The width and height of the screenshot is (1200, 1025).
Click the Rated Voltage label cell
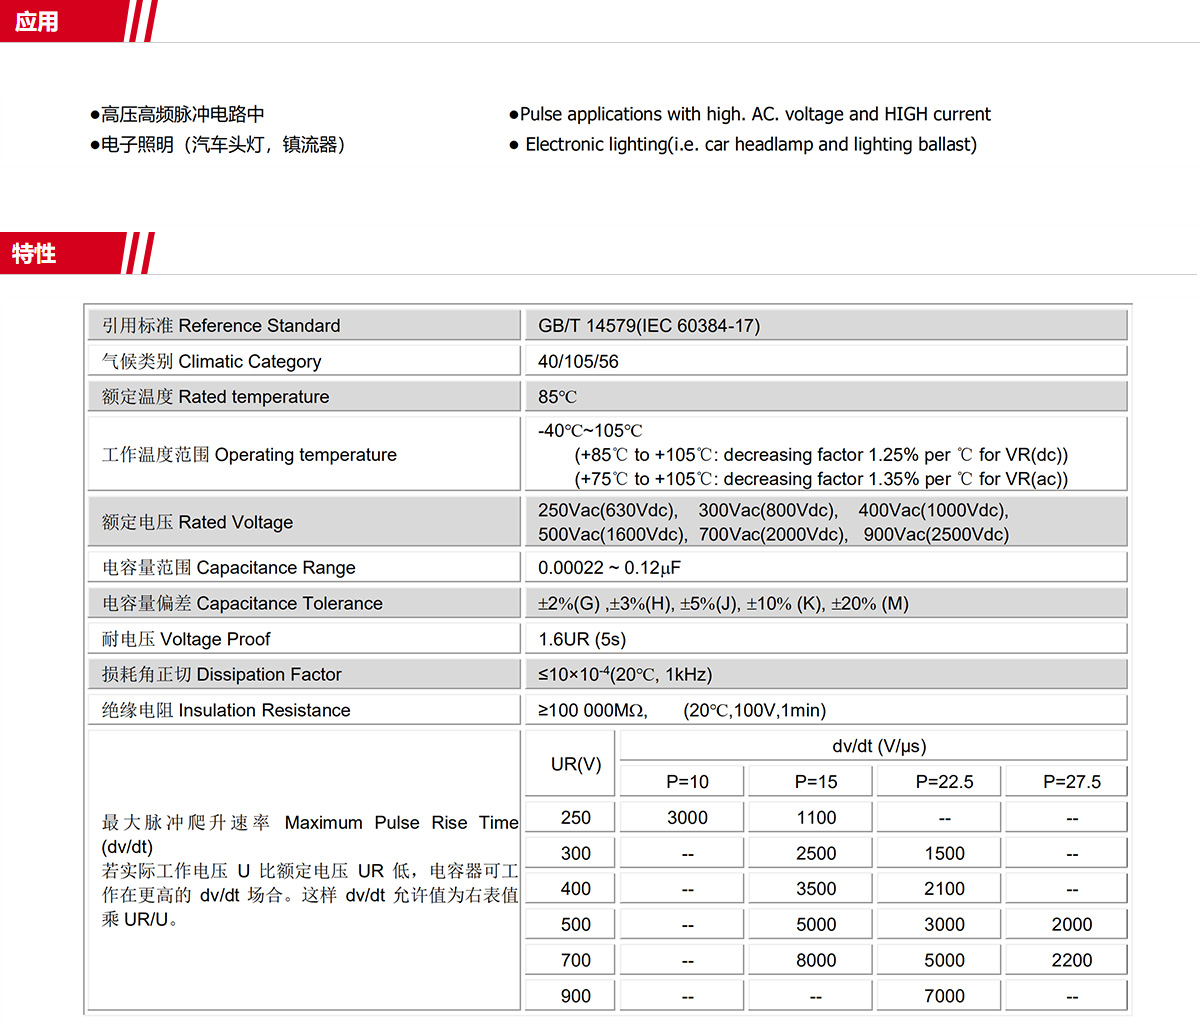click(304, 521)
